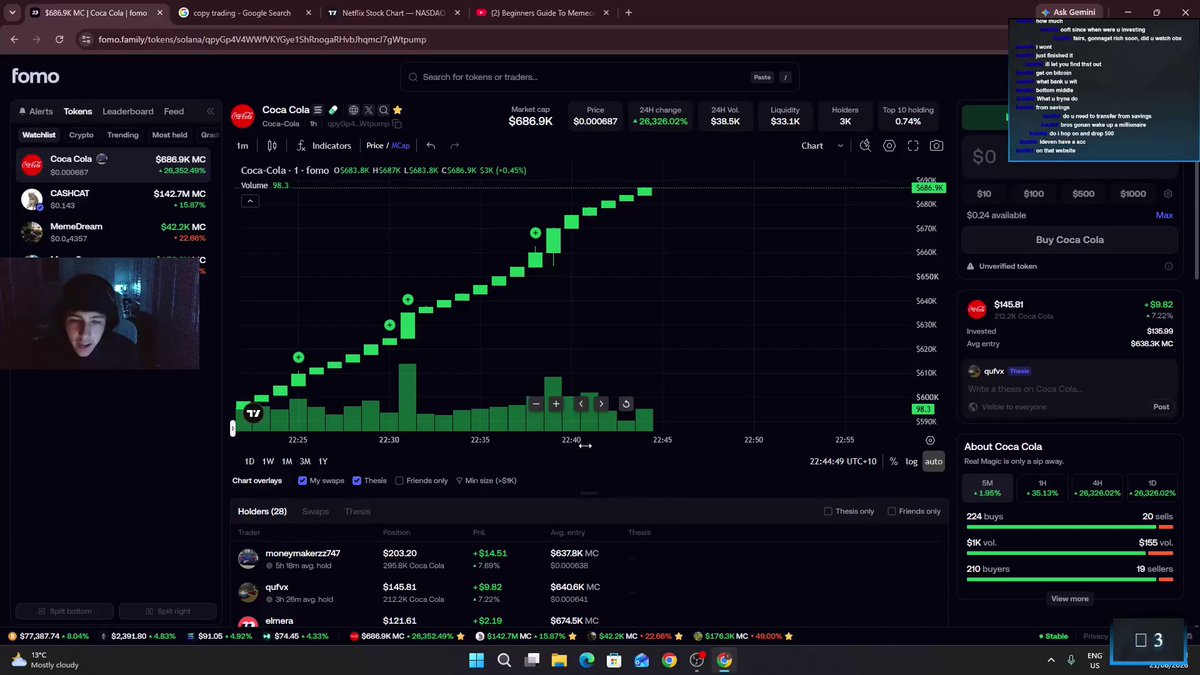Toggle auto scale on the chart
The width and height of the screenshot is (1200, 675).
(x=933, y=461)
